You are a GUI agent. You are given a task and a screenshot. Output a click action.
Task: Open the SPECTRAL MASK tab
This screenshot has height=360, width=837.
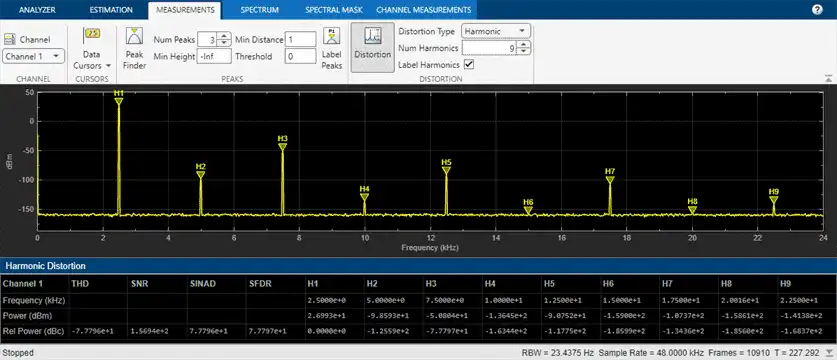334,10
